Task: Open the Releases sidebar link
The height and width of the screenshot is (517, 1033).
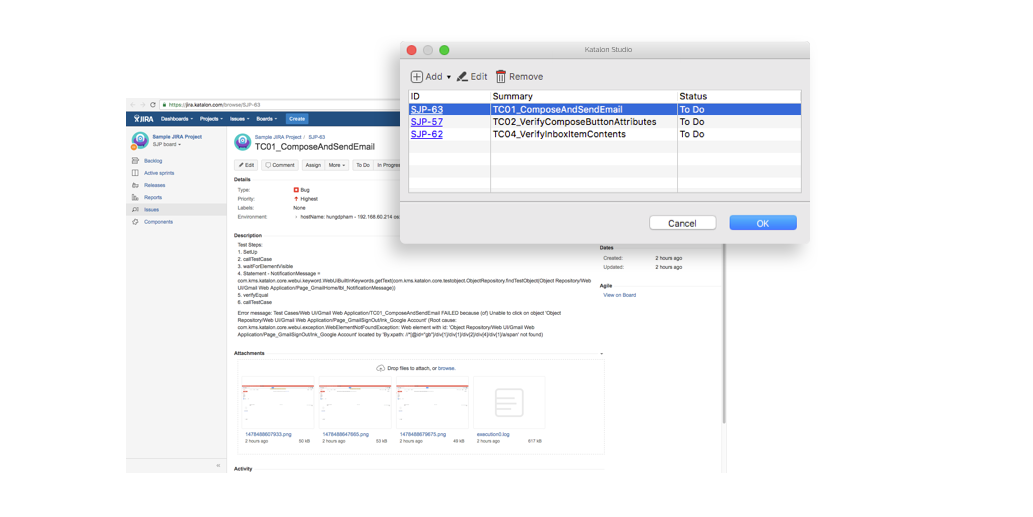Action: (x=154, y=185)
